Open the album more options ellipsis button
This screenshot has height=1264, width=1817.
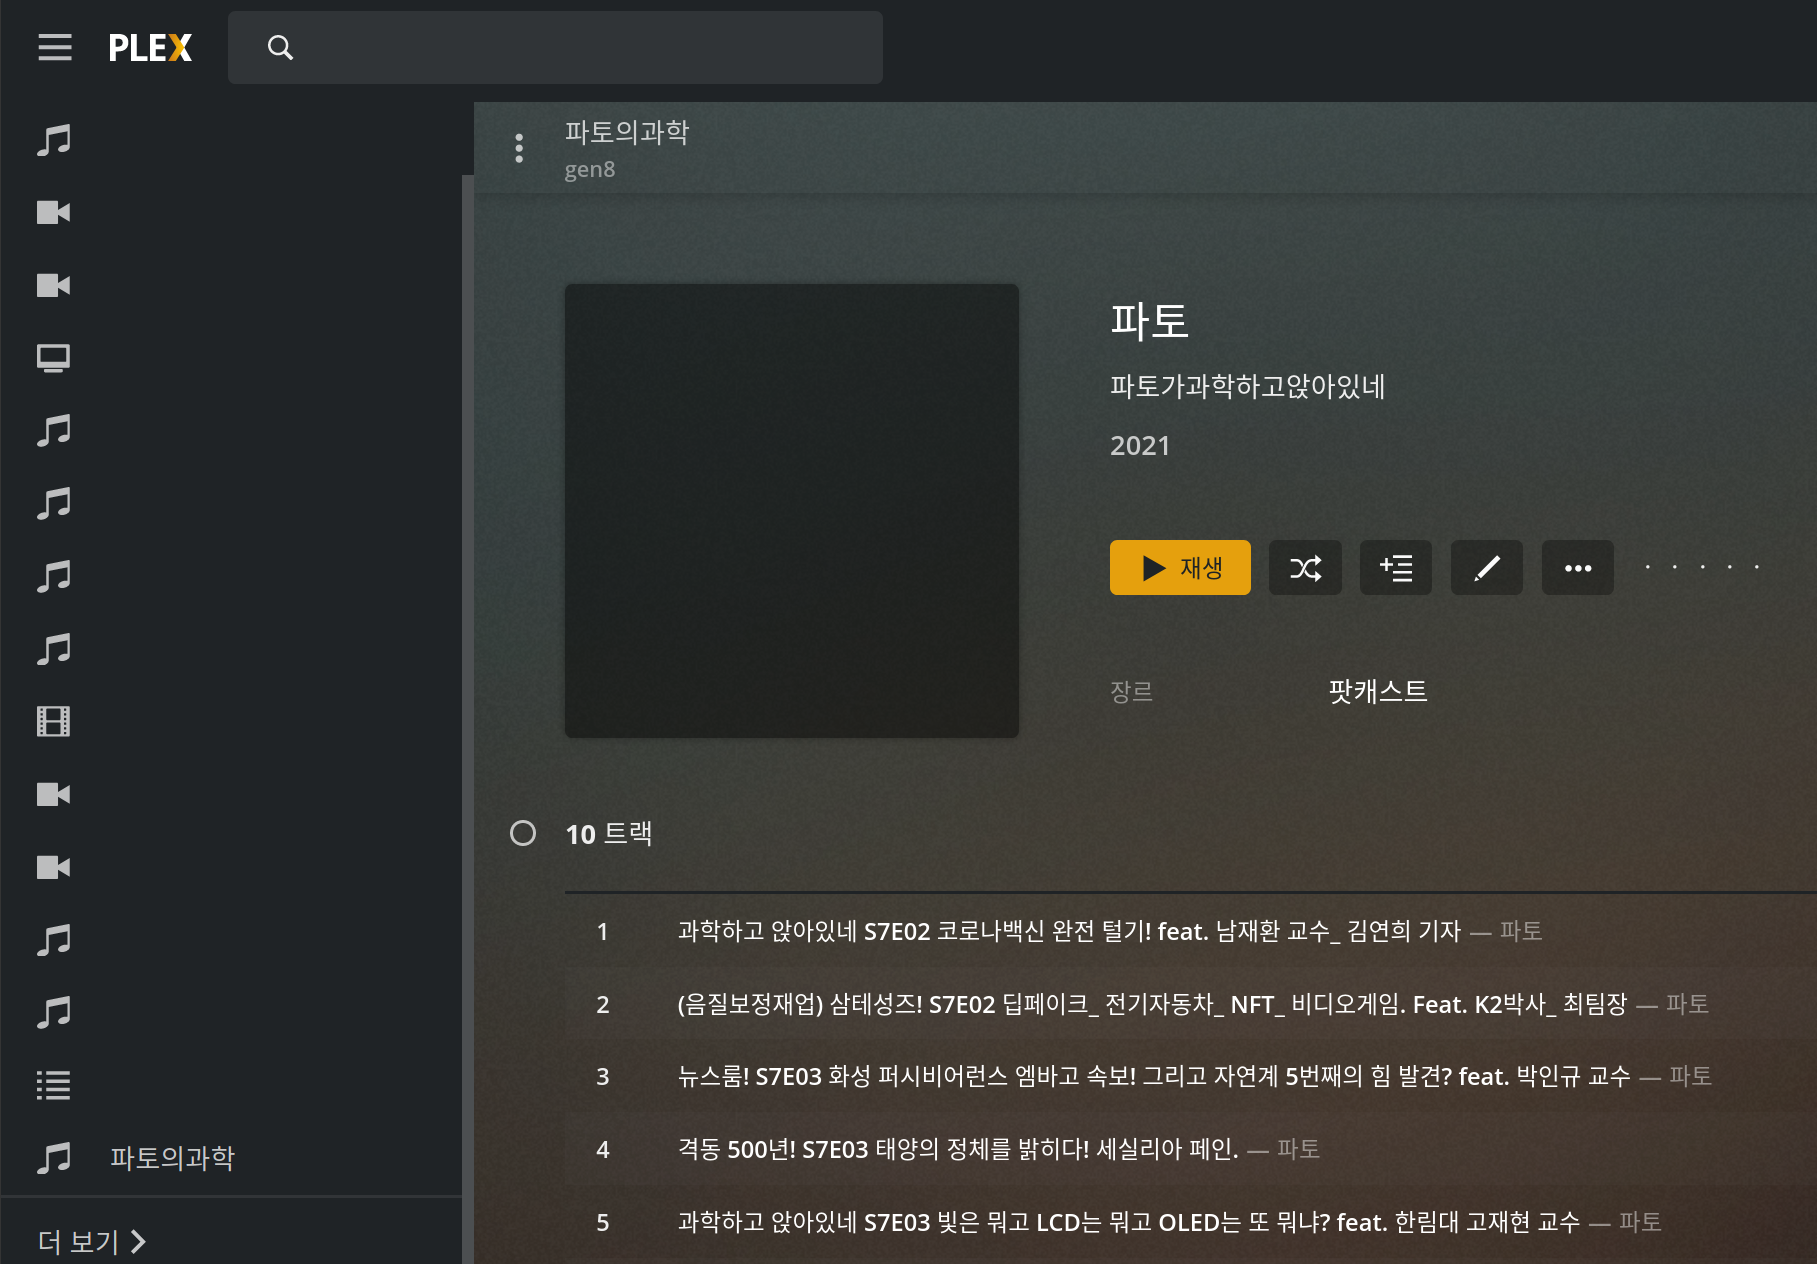click(x=1577, y=568)
